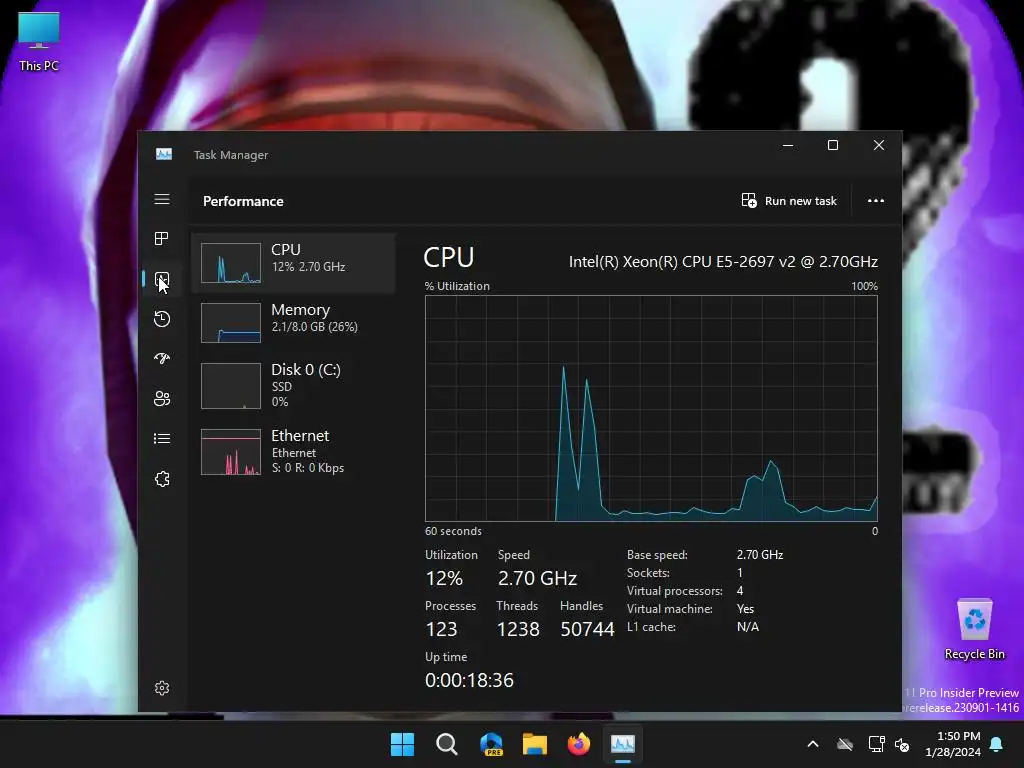Open the Startup apps page icon

pos(162,359)
